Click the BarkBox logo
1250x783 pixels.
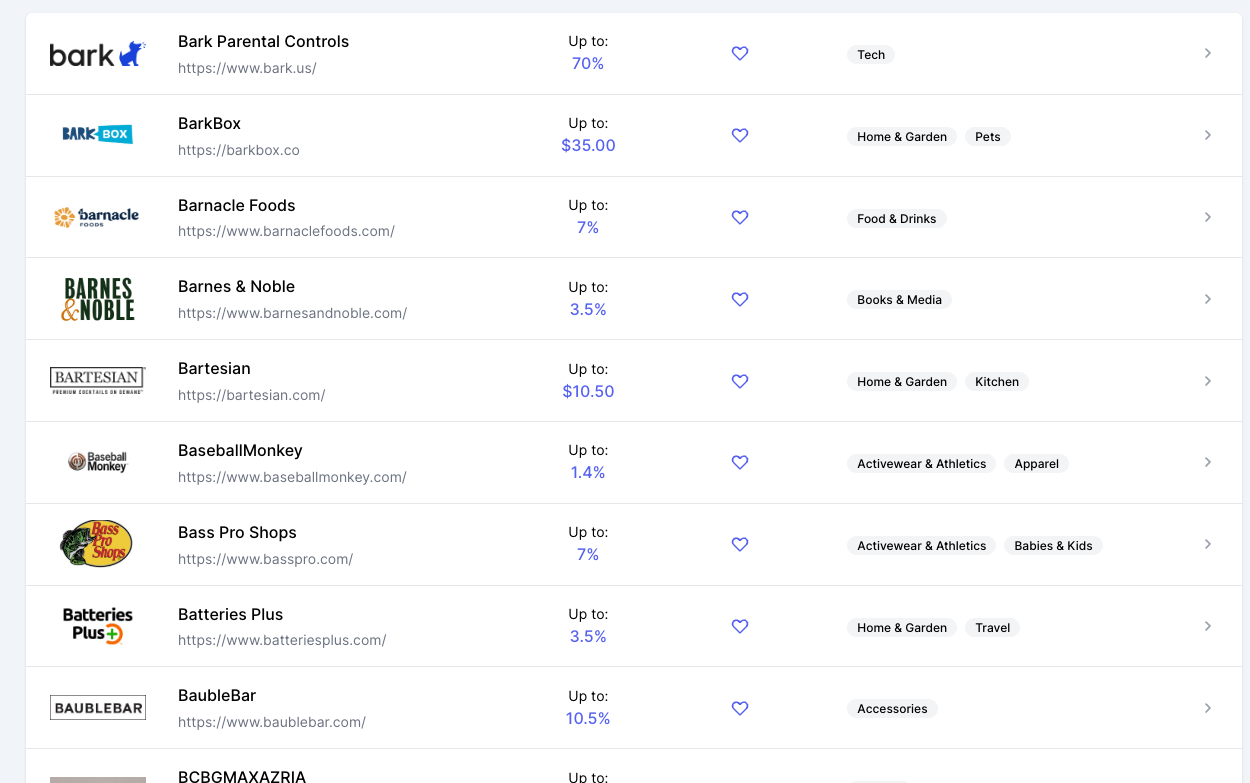tap(97, 134)
